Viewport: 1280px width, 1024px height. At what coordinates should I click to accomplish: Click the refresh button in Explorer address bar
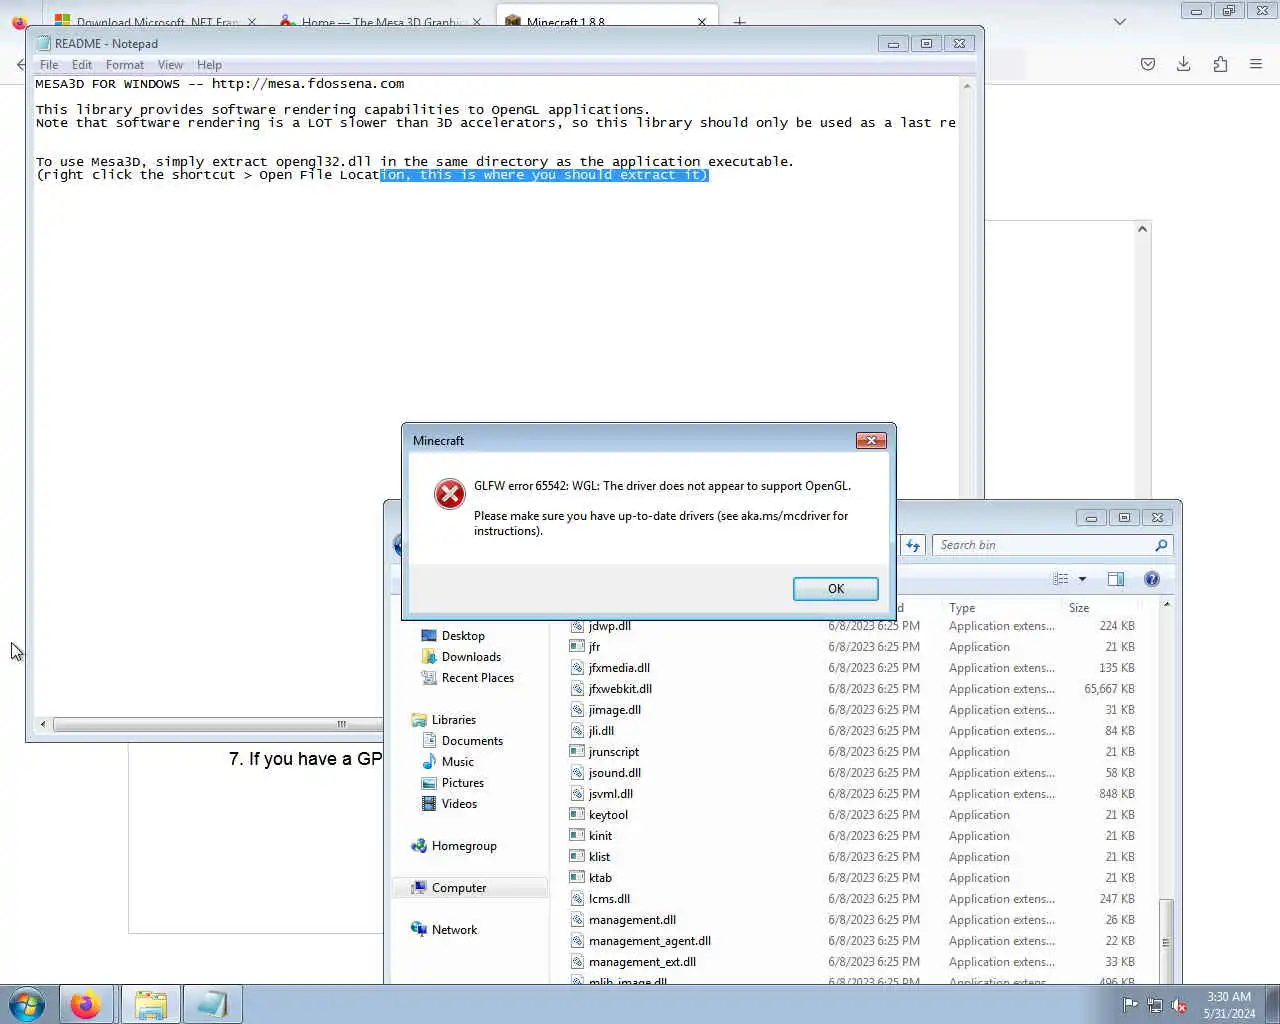(x=913, y=545)
